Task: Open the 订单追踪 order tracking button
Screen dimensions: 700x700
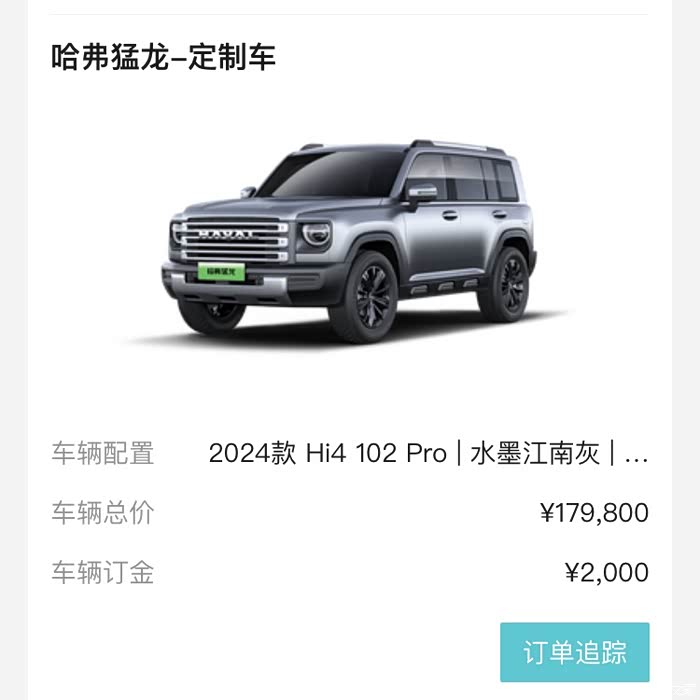Action: point(575,652)
